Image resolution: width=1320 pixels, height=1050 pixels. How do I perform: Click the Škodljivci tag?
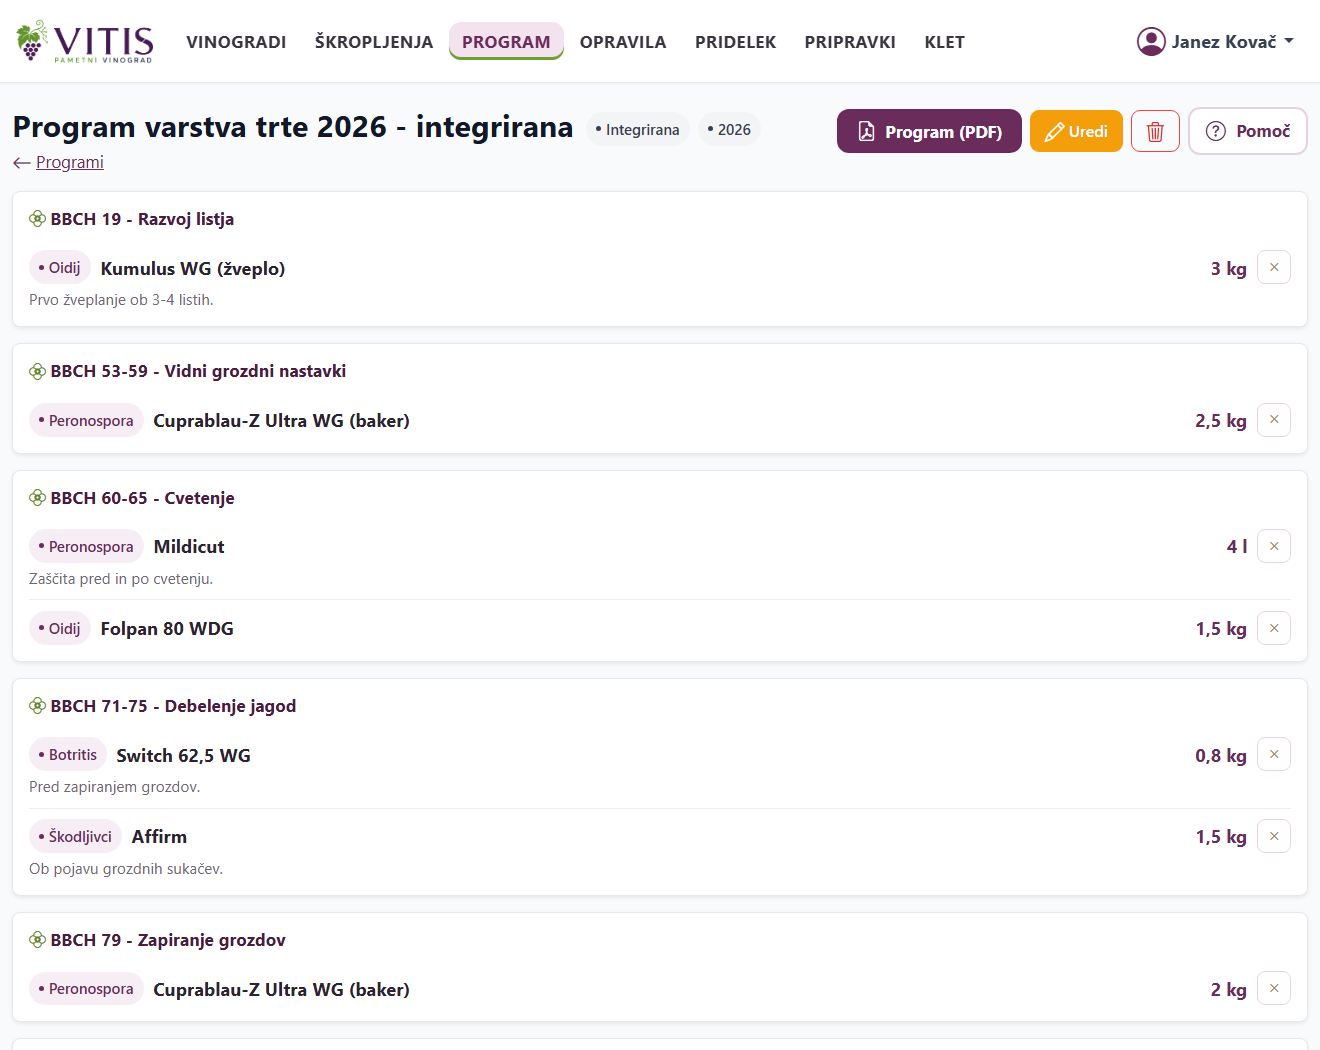coord(75,837)
